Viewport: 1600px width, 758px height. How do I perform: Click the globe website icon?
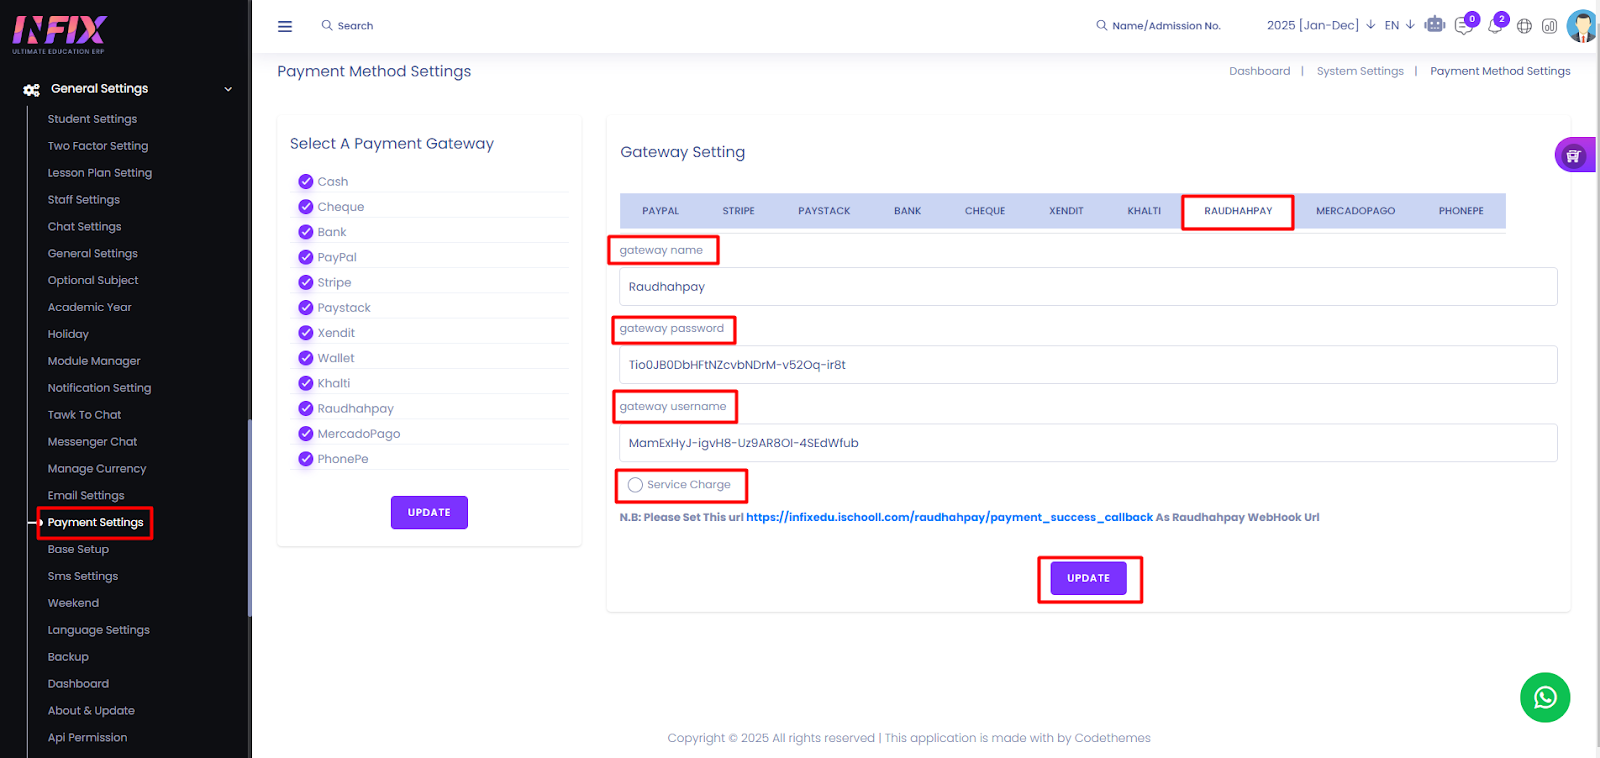point(1524,26)
